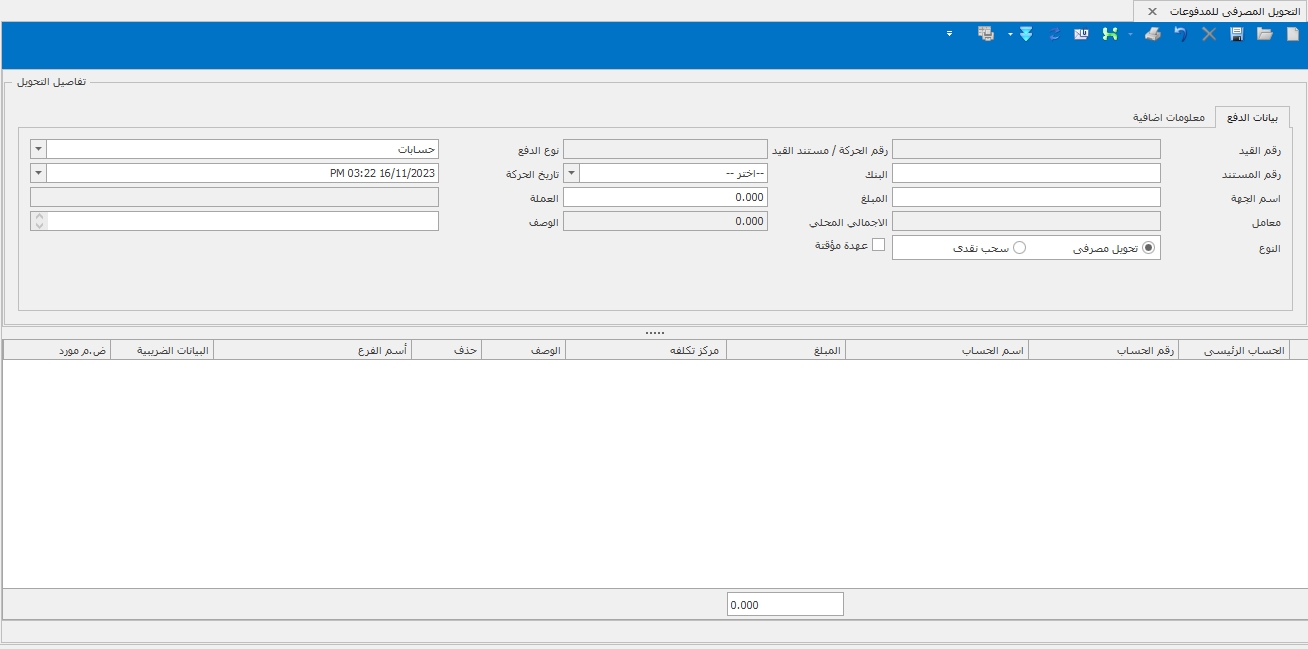Click the اسم الحساب column header
Image resolution: width=1308 pixels, height=649 pixels.
pos(936,350)
